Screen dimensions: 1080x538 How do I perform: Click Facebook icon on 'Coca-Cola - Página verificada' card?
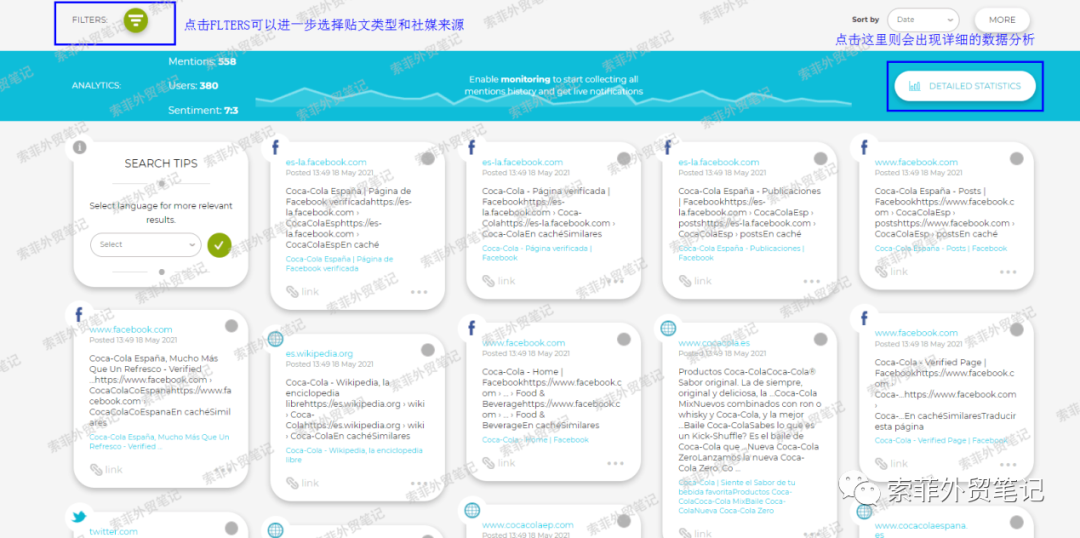pos(472,147)
